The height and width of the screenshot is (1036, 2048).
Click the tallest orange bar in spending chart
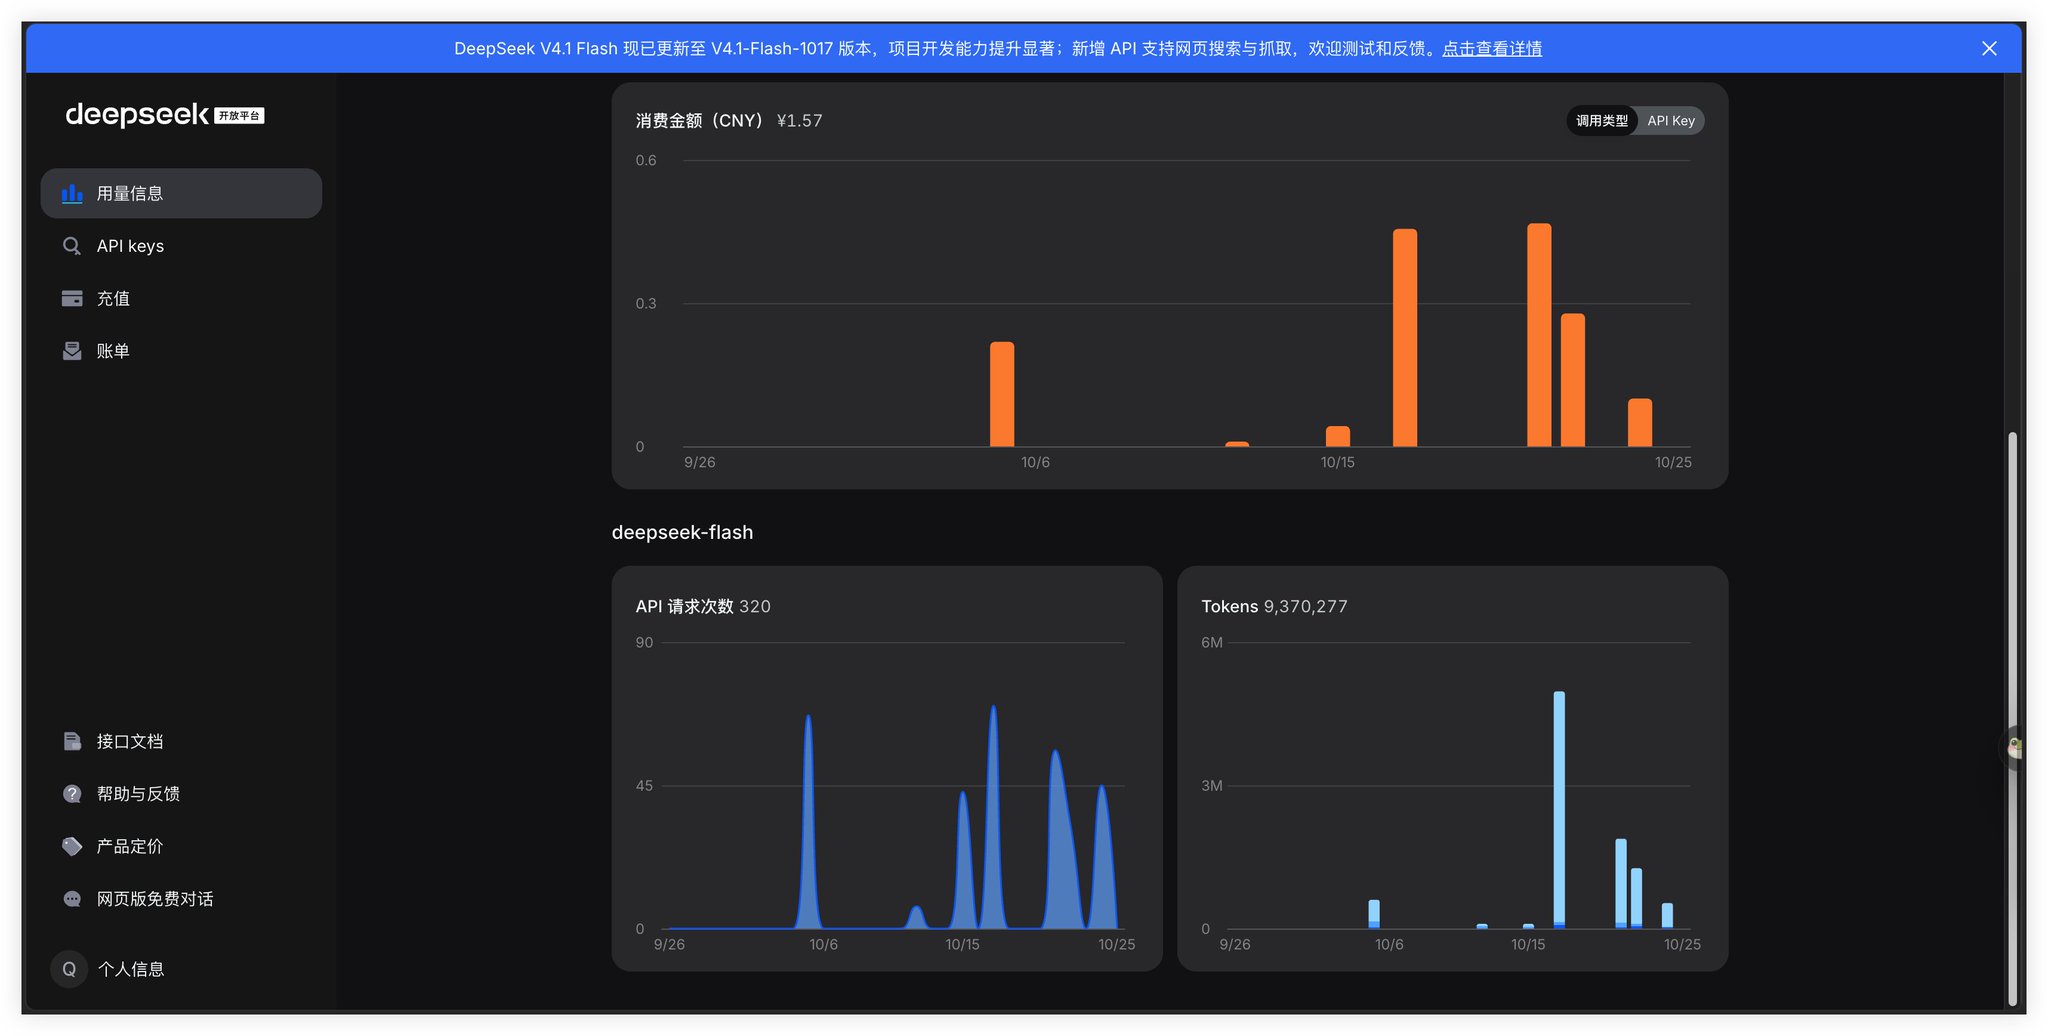coord(1539,335)
